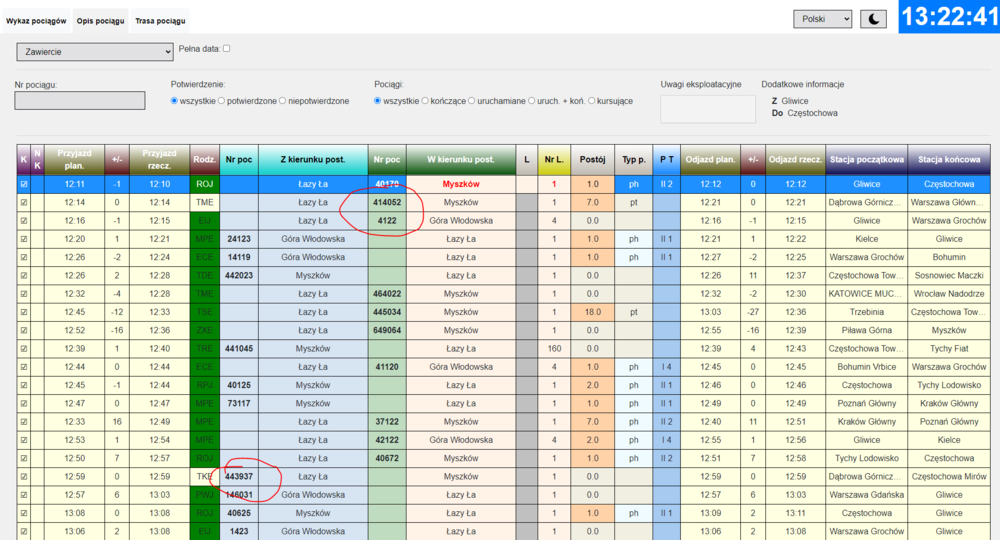Open train number 443937

pyautogui.click(x=239, y=476)
